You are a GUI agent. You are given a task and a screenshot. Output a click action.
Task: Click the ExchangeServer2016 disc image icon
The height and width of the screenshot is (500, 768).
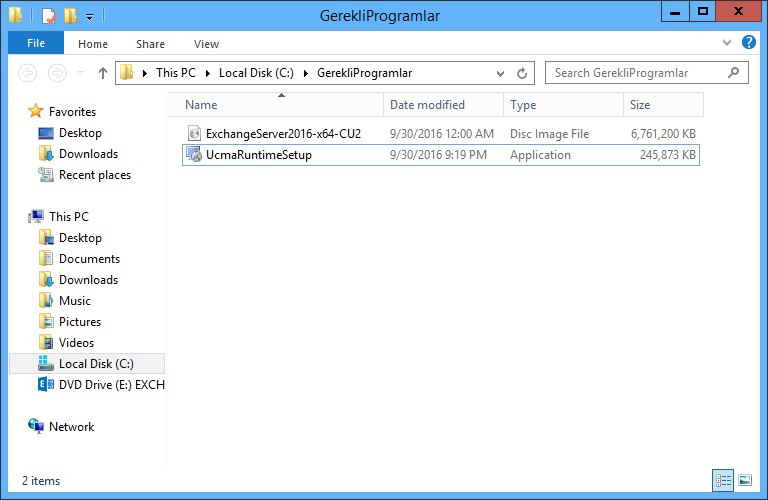point(194,133)
